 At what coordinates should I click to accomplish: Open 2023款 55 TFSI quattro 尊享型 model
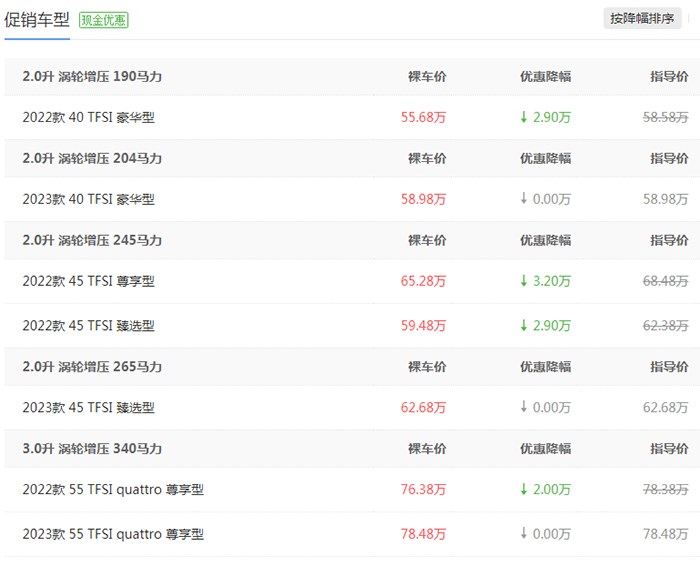click(113, 534)
